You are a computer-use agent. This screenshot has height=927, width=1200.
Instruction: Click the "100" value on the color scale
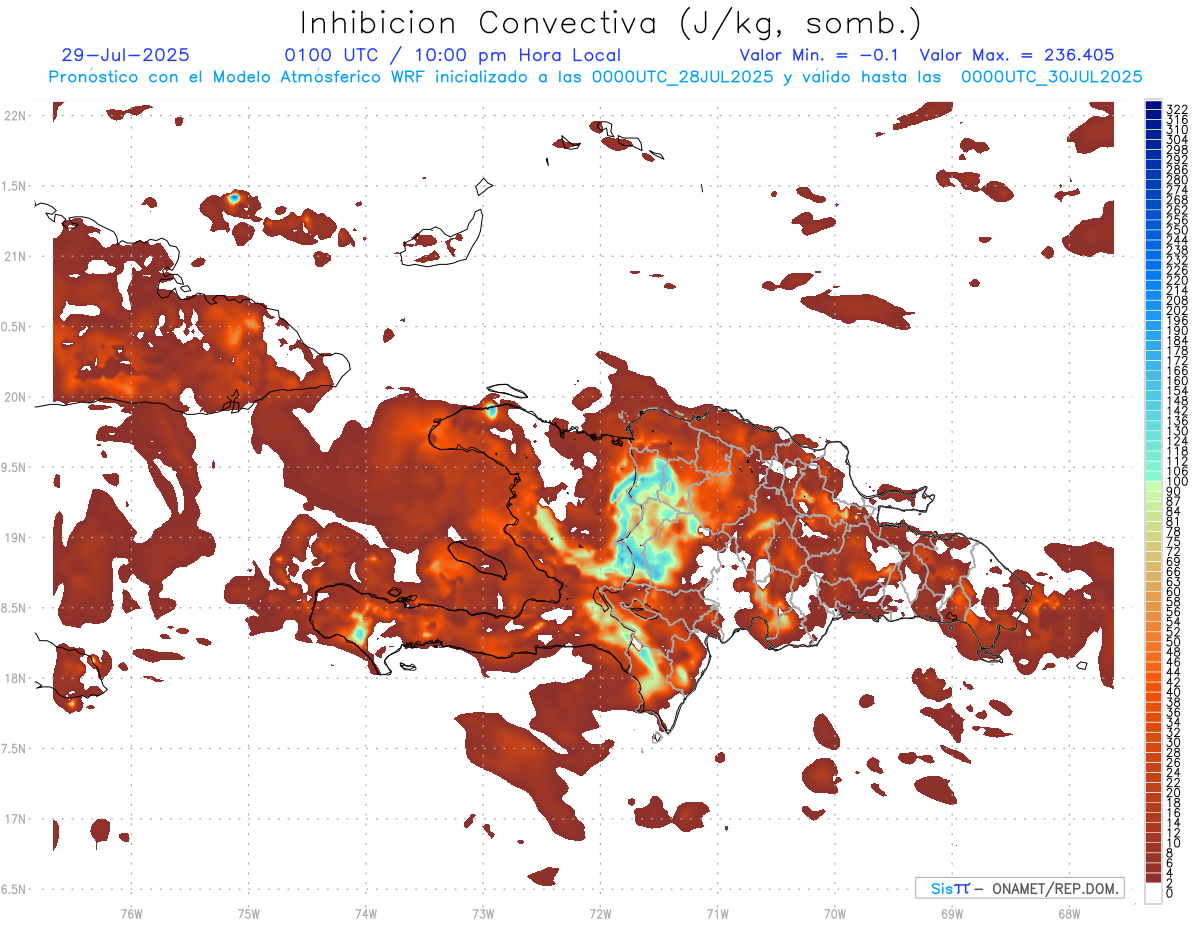(1177, 482)
